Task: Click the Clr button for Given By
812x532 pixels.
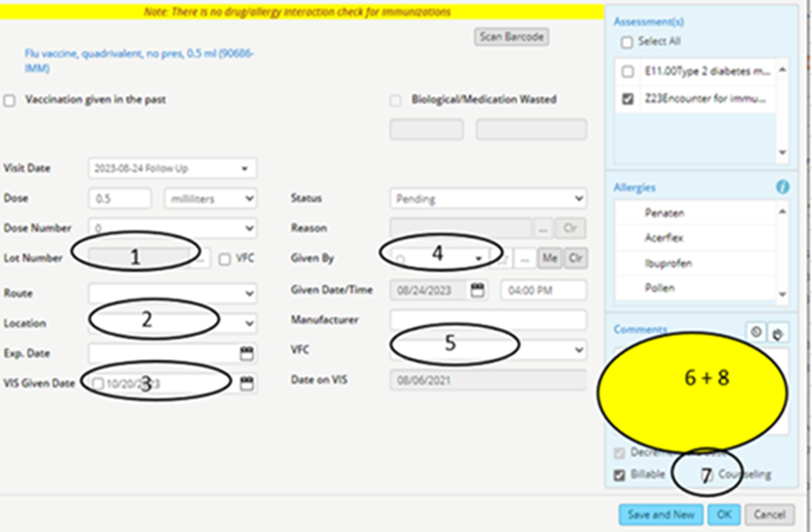Action: [576, 258]
